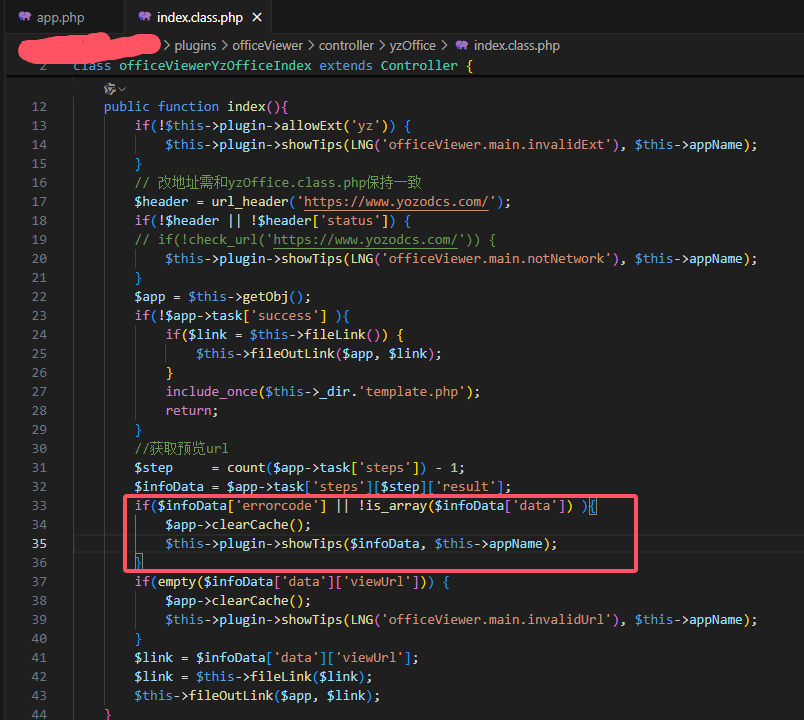Open the controller breadcrumb segment
Screen dimensions: 804x720
pyautogui.click(x=346, y=46)
